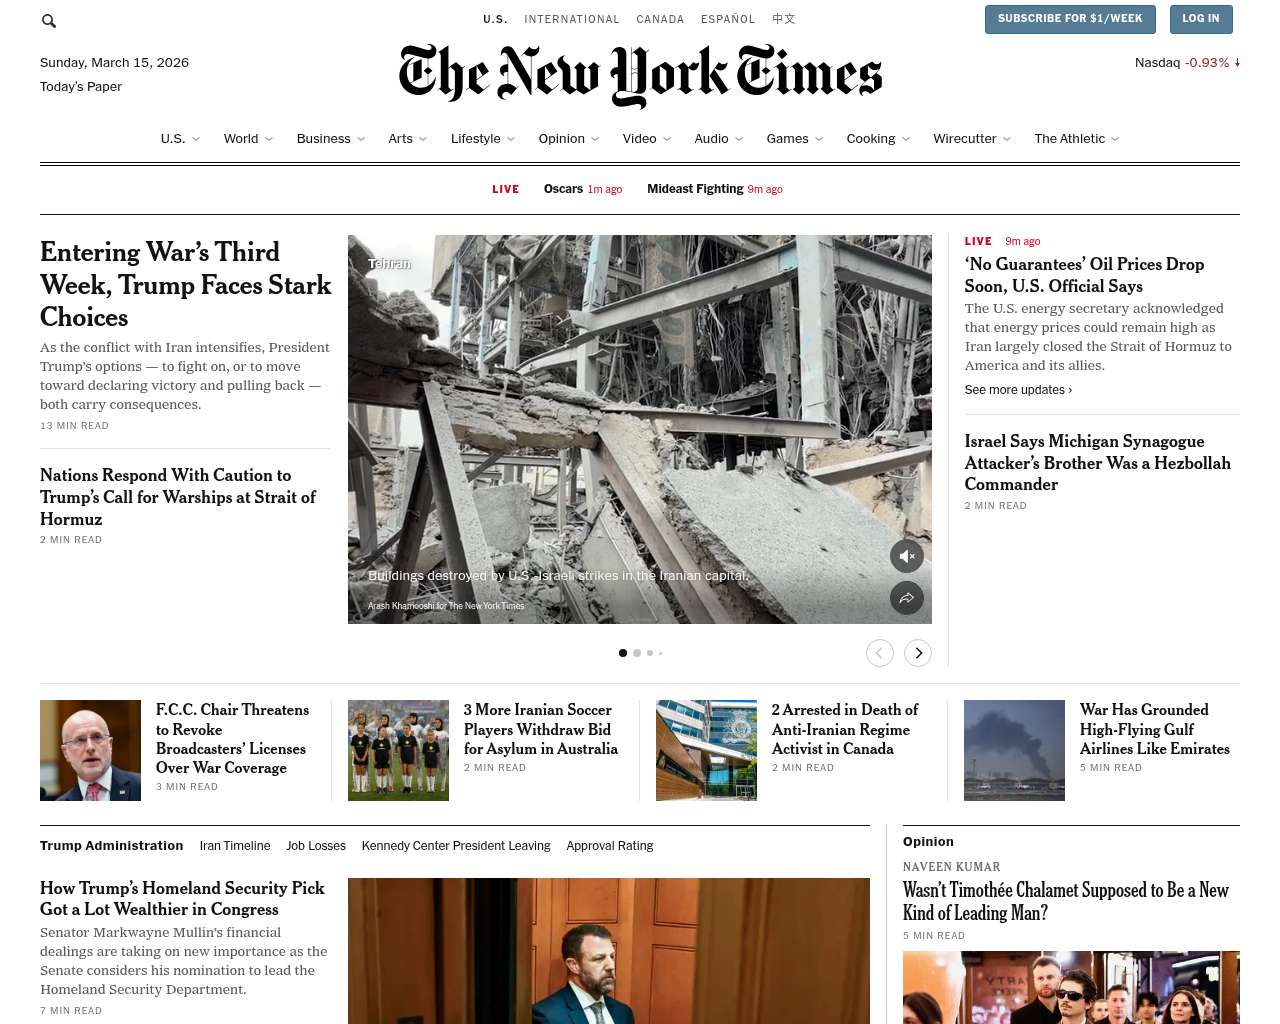Open the Chinese edition link
This screenshot has width=1280, height=1024.
point(784,19)
